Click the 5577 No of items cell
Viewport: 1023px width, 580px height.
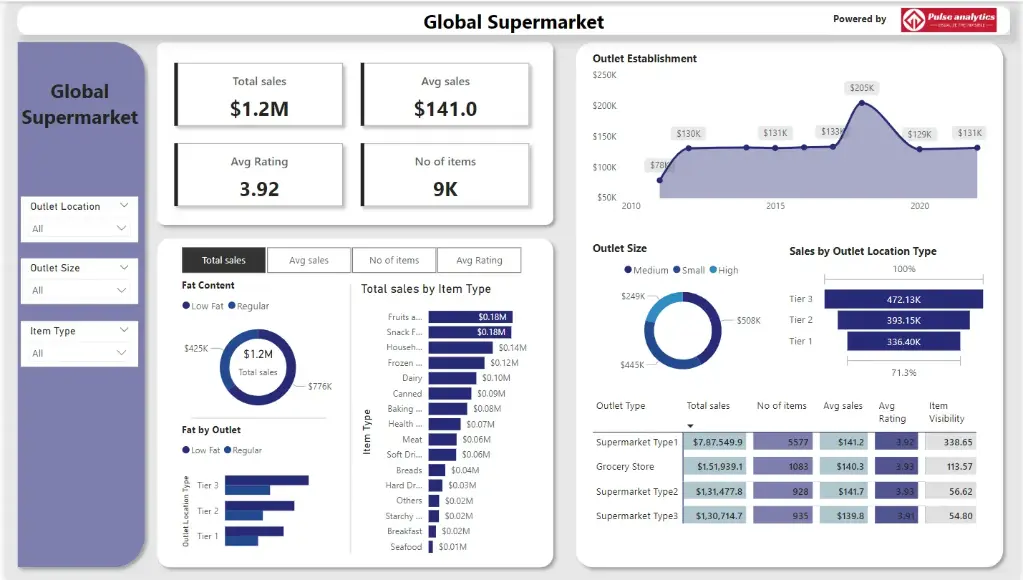coord(783,442)
